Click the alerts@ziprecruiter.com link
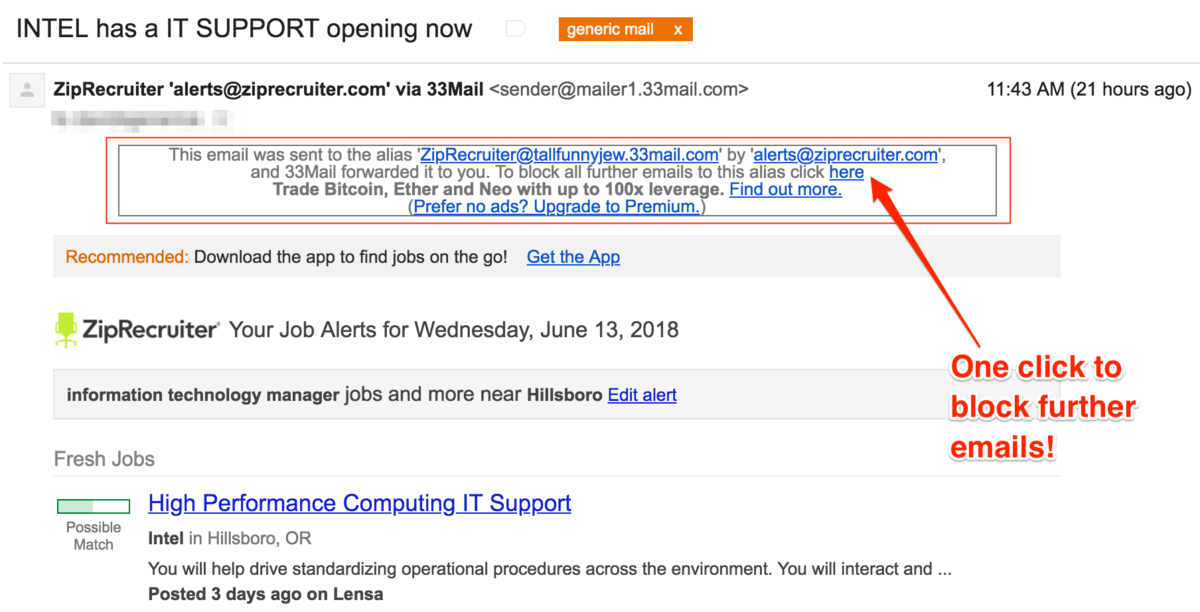The image size is (1200, 612). [x=845, y=155]
